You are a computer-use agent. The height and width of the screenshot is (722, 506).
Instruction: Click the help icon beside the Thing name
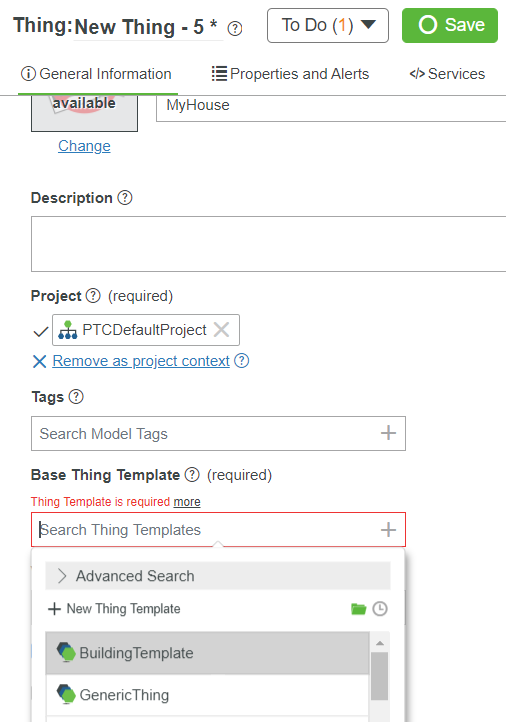[x=235, y=29]
